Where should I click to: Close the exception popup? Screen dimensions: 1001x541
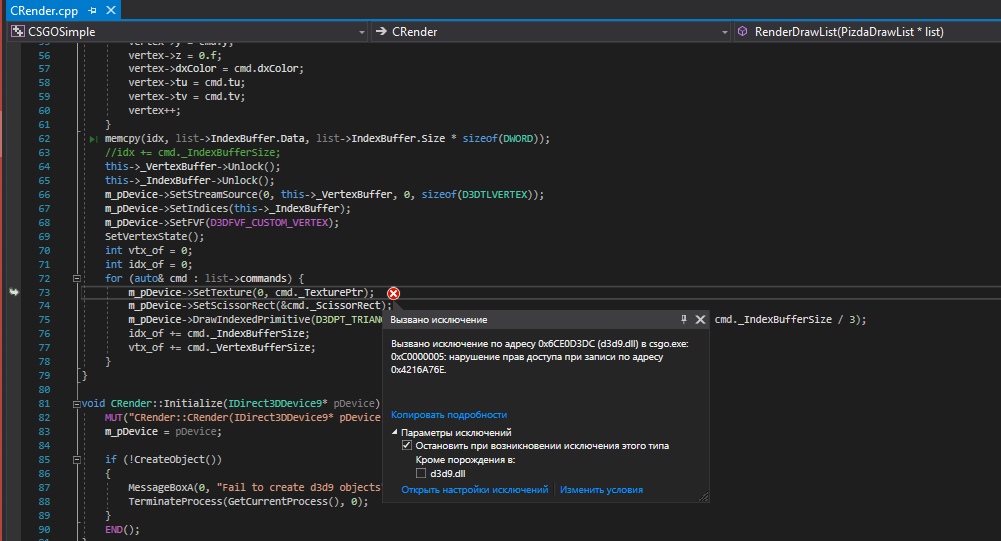click(x=701, y=319)
